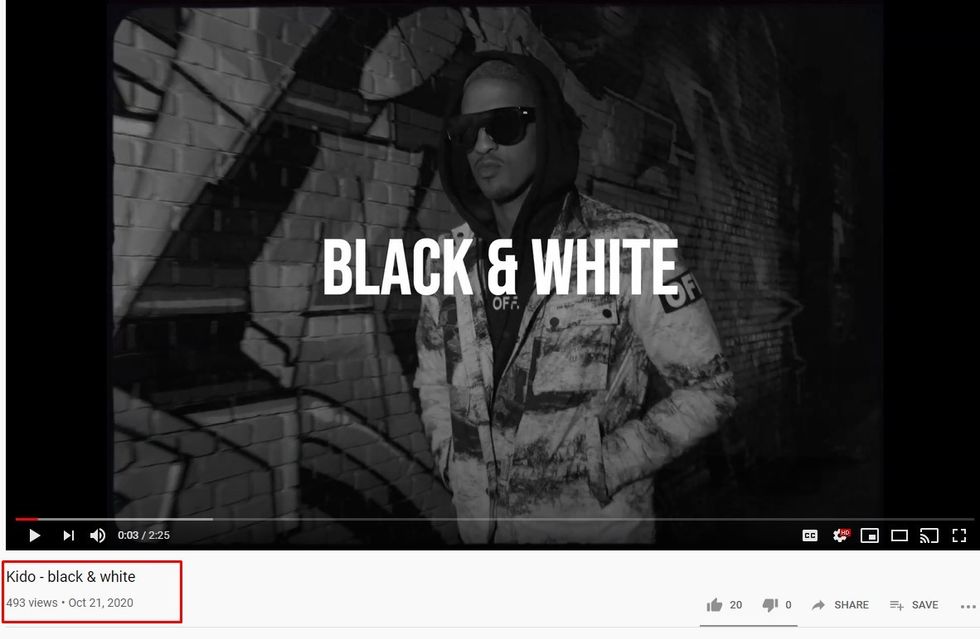Click the video frame to play
The height and width of the screenshot is (639, 980).
tap(494, 263)
